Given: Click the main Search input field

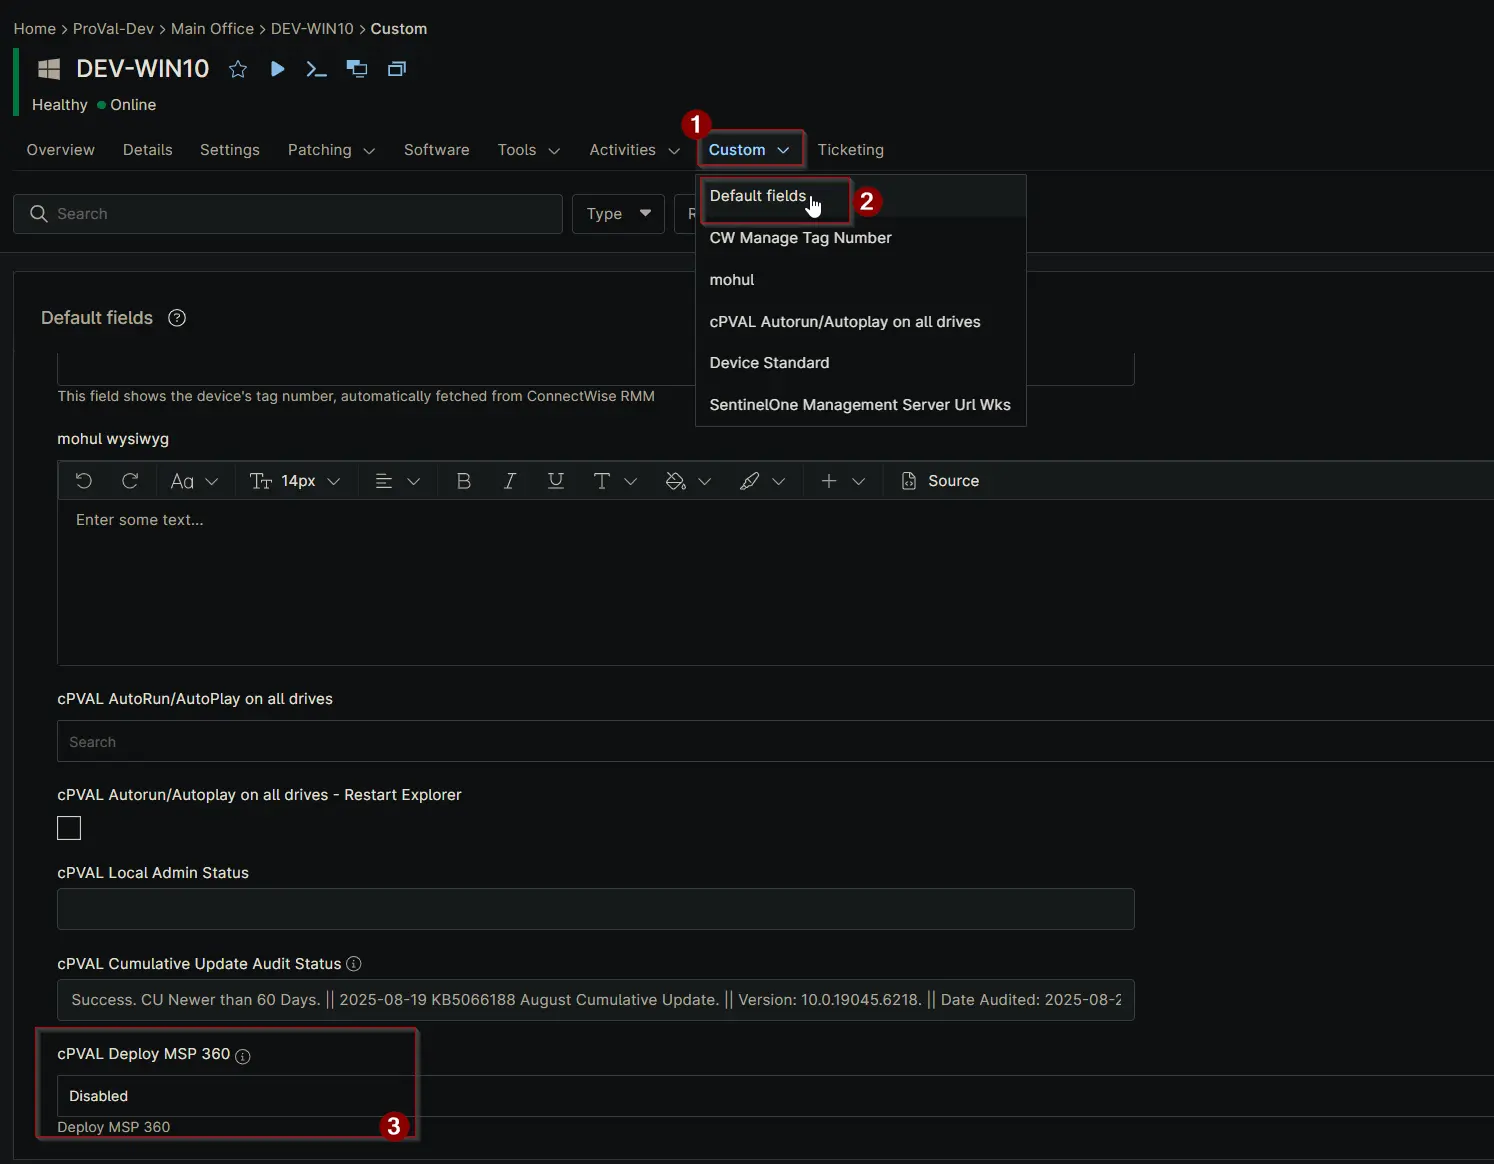Looking at the screenshot, I should tap(288, 214).
